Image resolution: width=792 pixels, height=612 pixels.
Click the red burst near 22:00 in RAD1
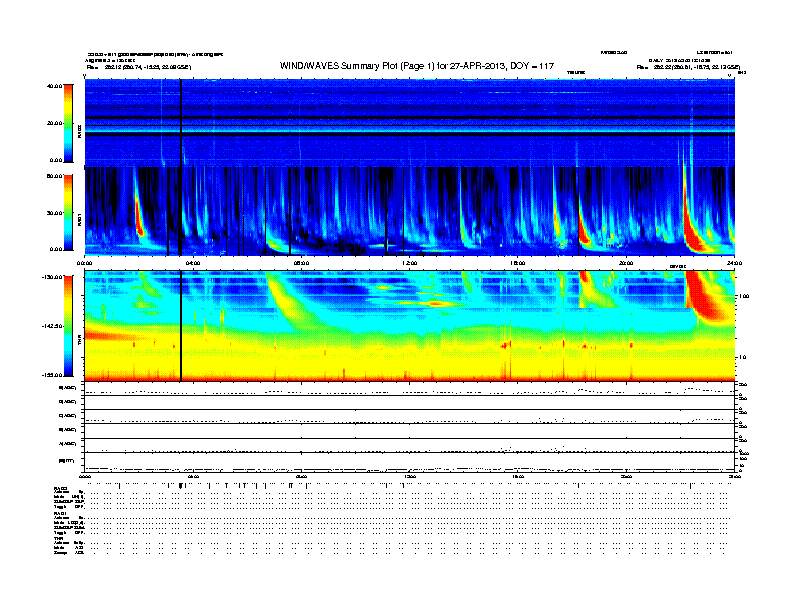click(x=692, y=232)
